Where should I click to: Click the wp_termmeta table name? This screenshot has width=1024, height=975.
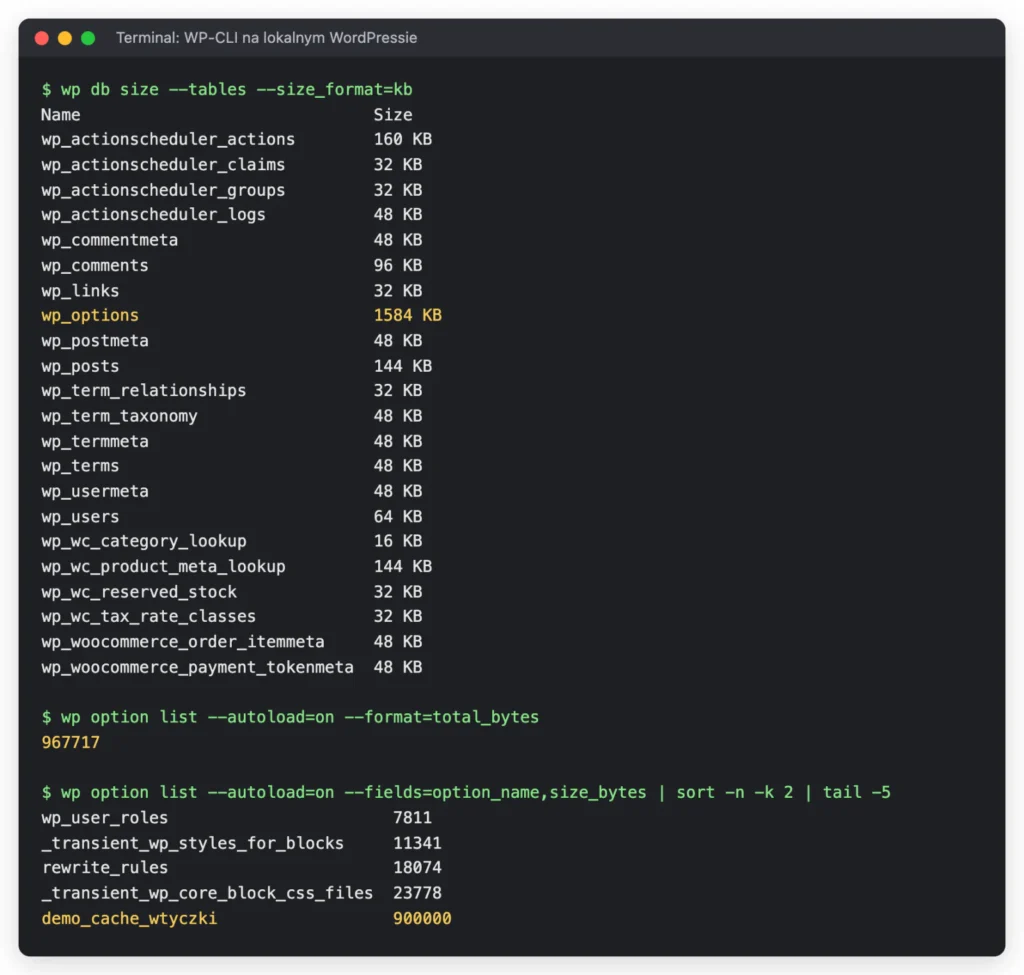click(95, 441)
